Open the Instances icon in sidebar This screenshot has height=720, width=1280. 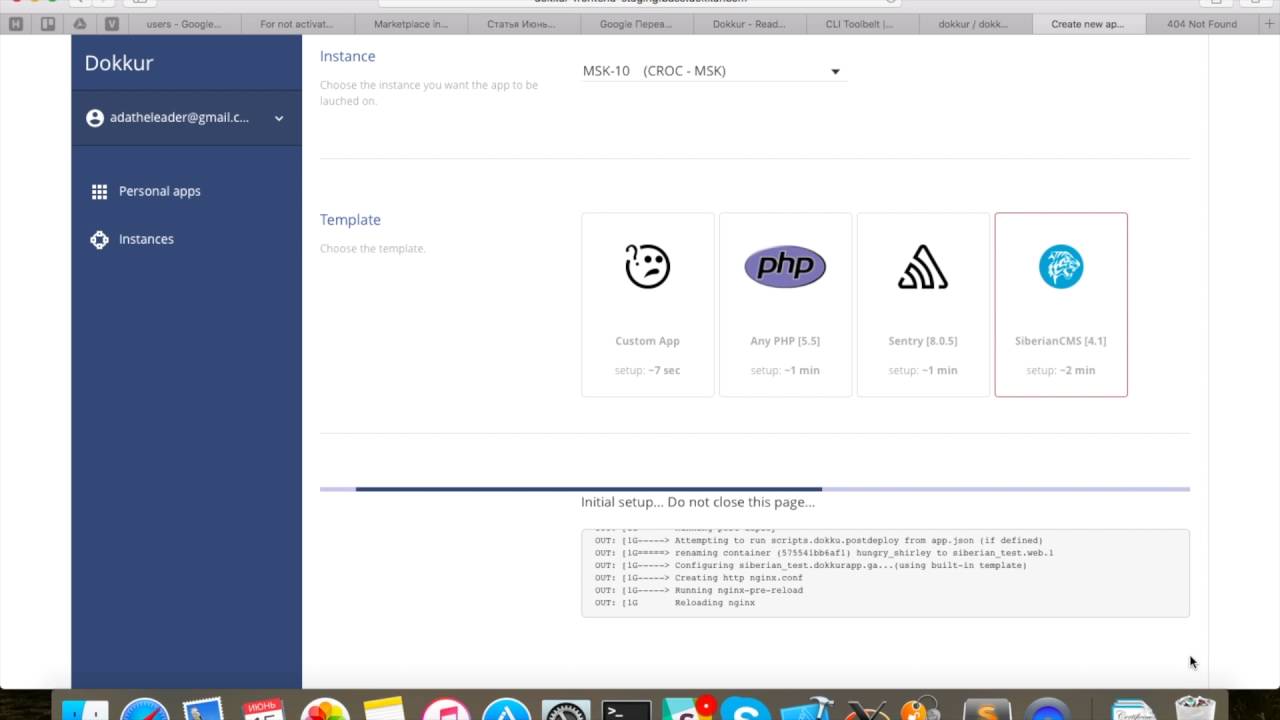[x=99, y=239]
